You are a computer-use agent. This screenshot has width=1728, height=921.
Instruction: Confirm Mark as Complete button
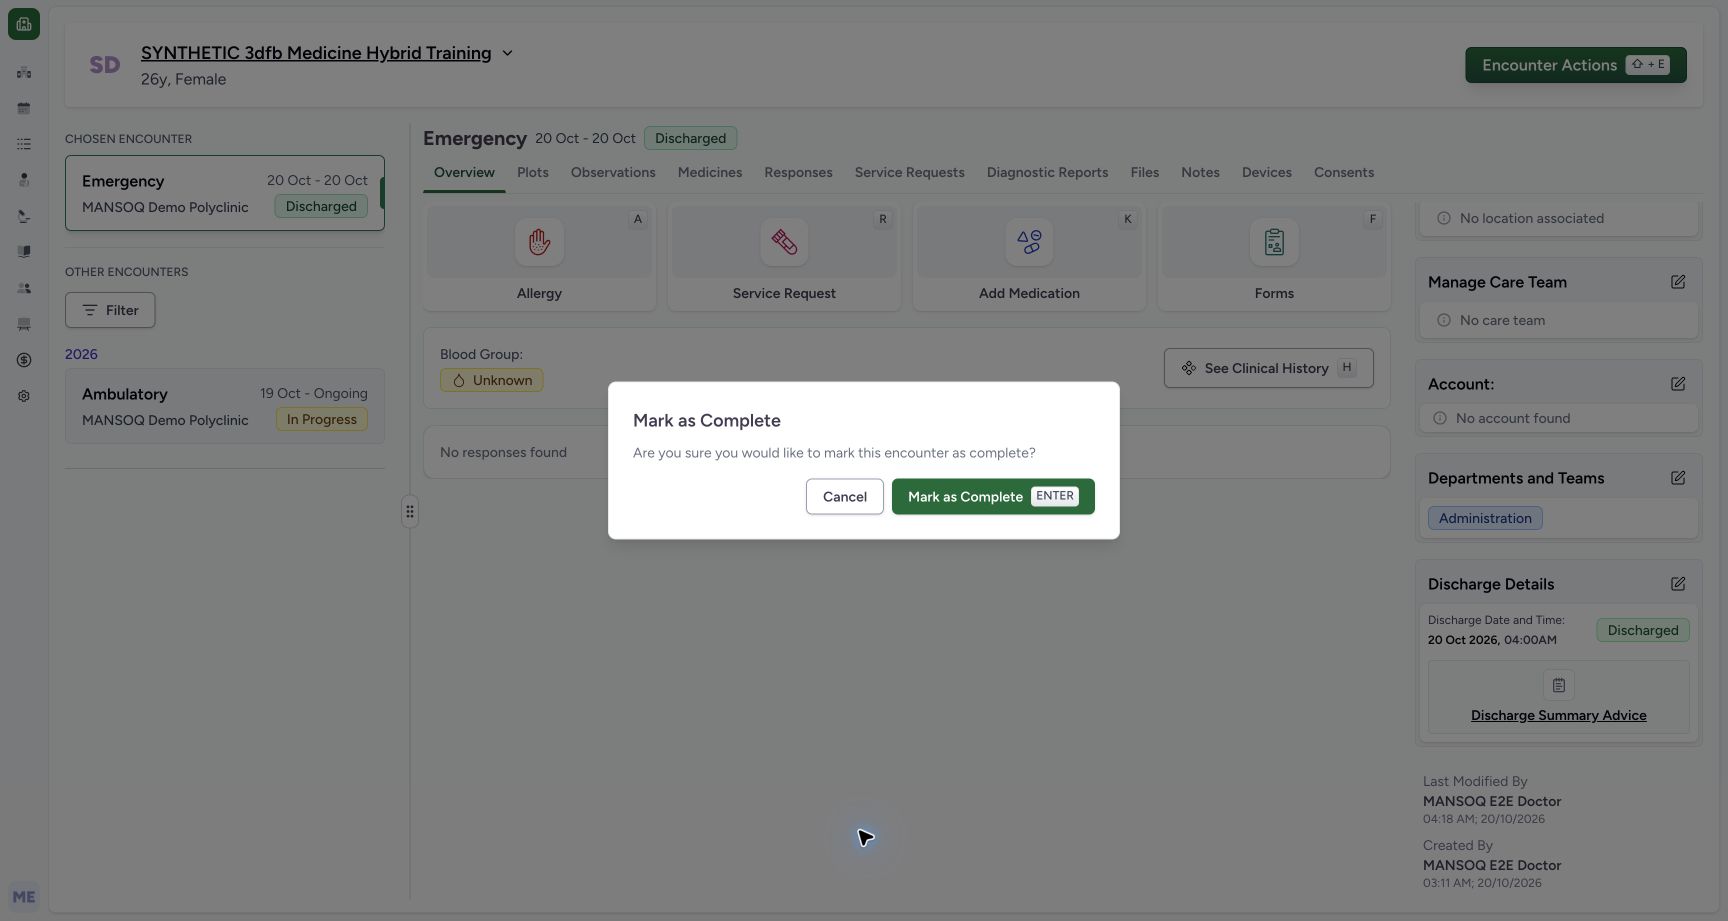993,497
